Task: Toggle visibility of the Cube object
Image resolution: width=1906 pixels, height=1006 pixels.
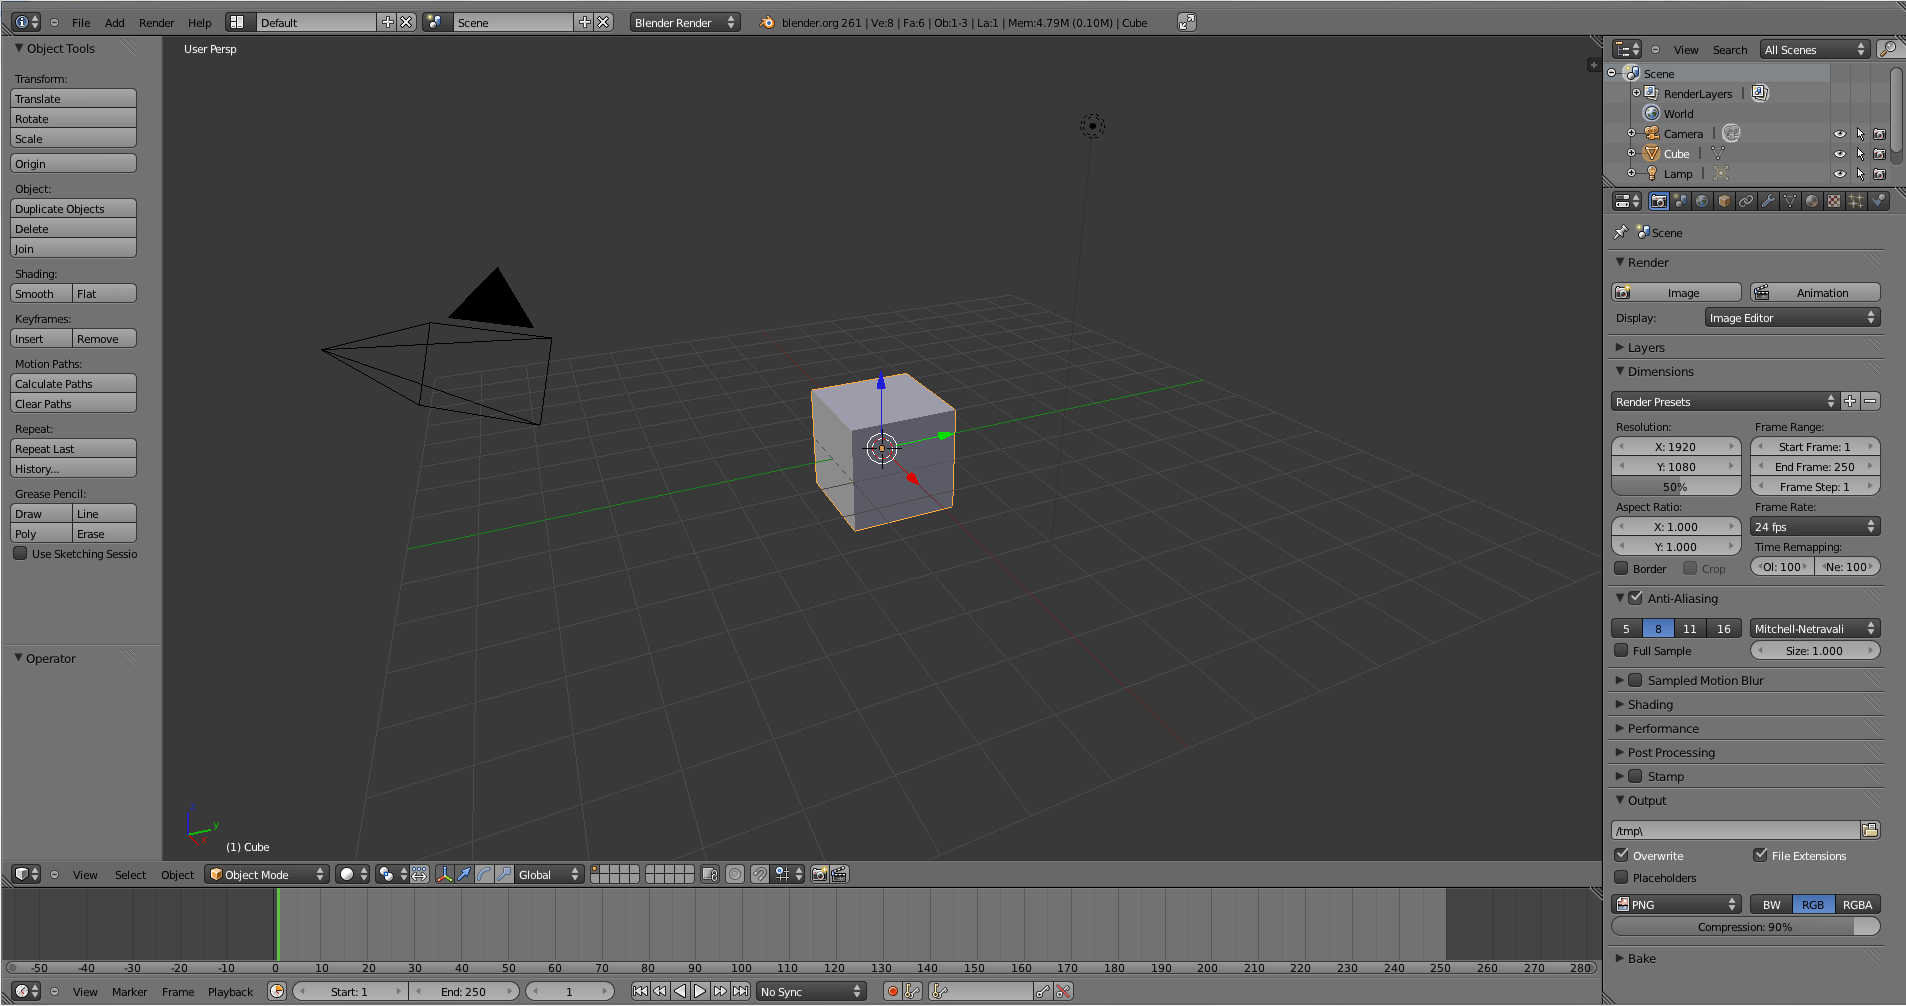Action: tap(1841, 153)
